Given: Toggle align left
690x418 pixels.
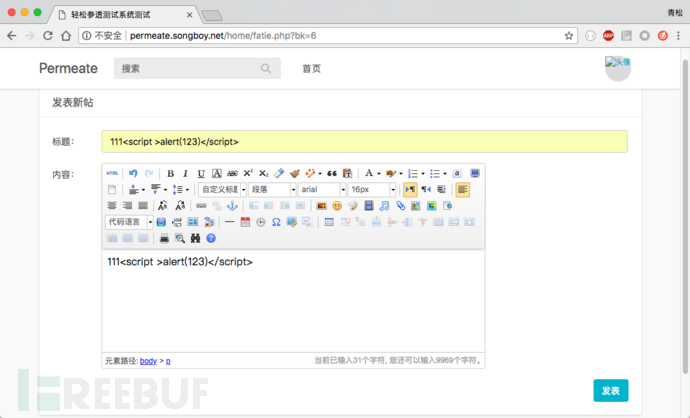Looking at the screenshot, I should coord(462,190).
